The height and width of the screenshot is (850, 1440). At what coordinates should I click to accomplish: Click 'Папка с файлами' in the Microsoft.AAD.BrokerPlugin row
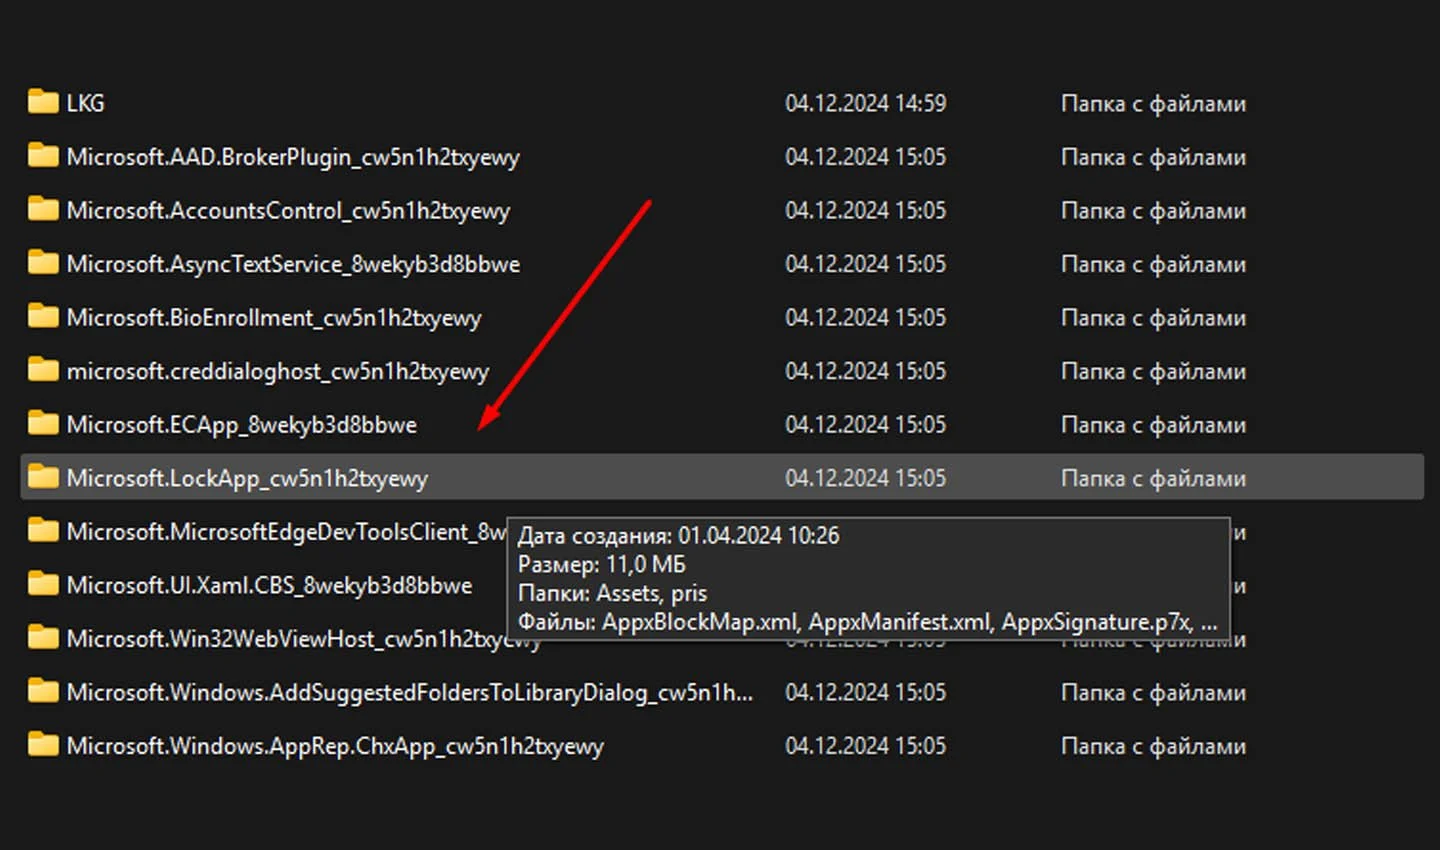click(1153, 157)
